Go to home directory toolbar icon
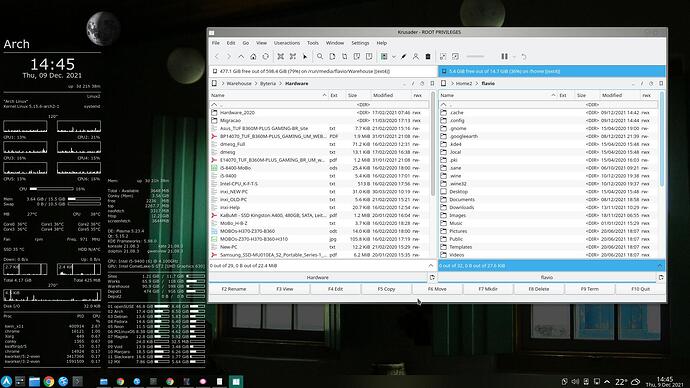This screenshot has width=690, height=388. tap(253, 57)
